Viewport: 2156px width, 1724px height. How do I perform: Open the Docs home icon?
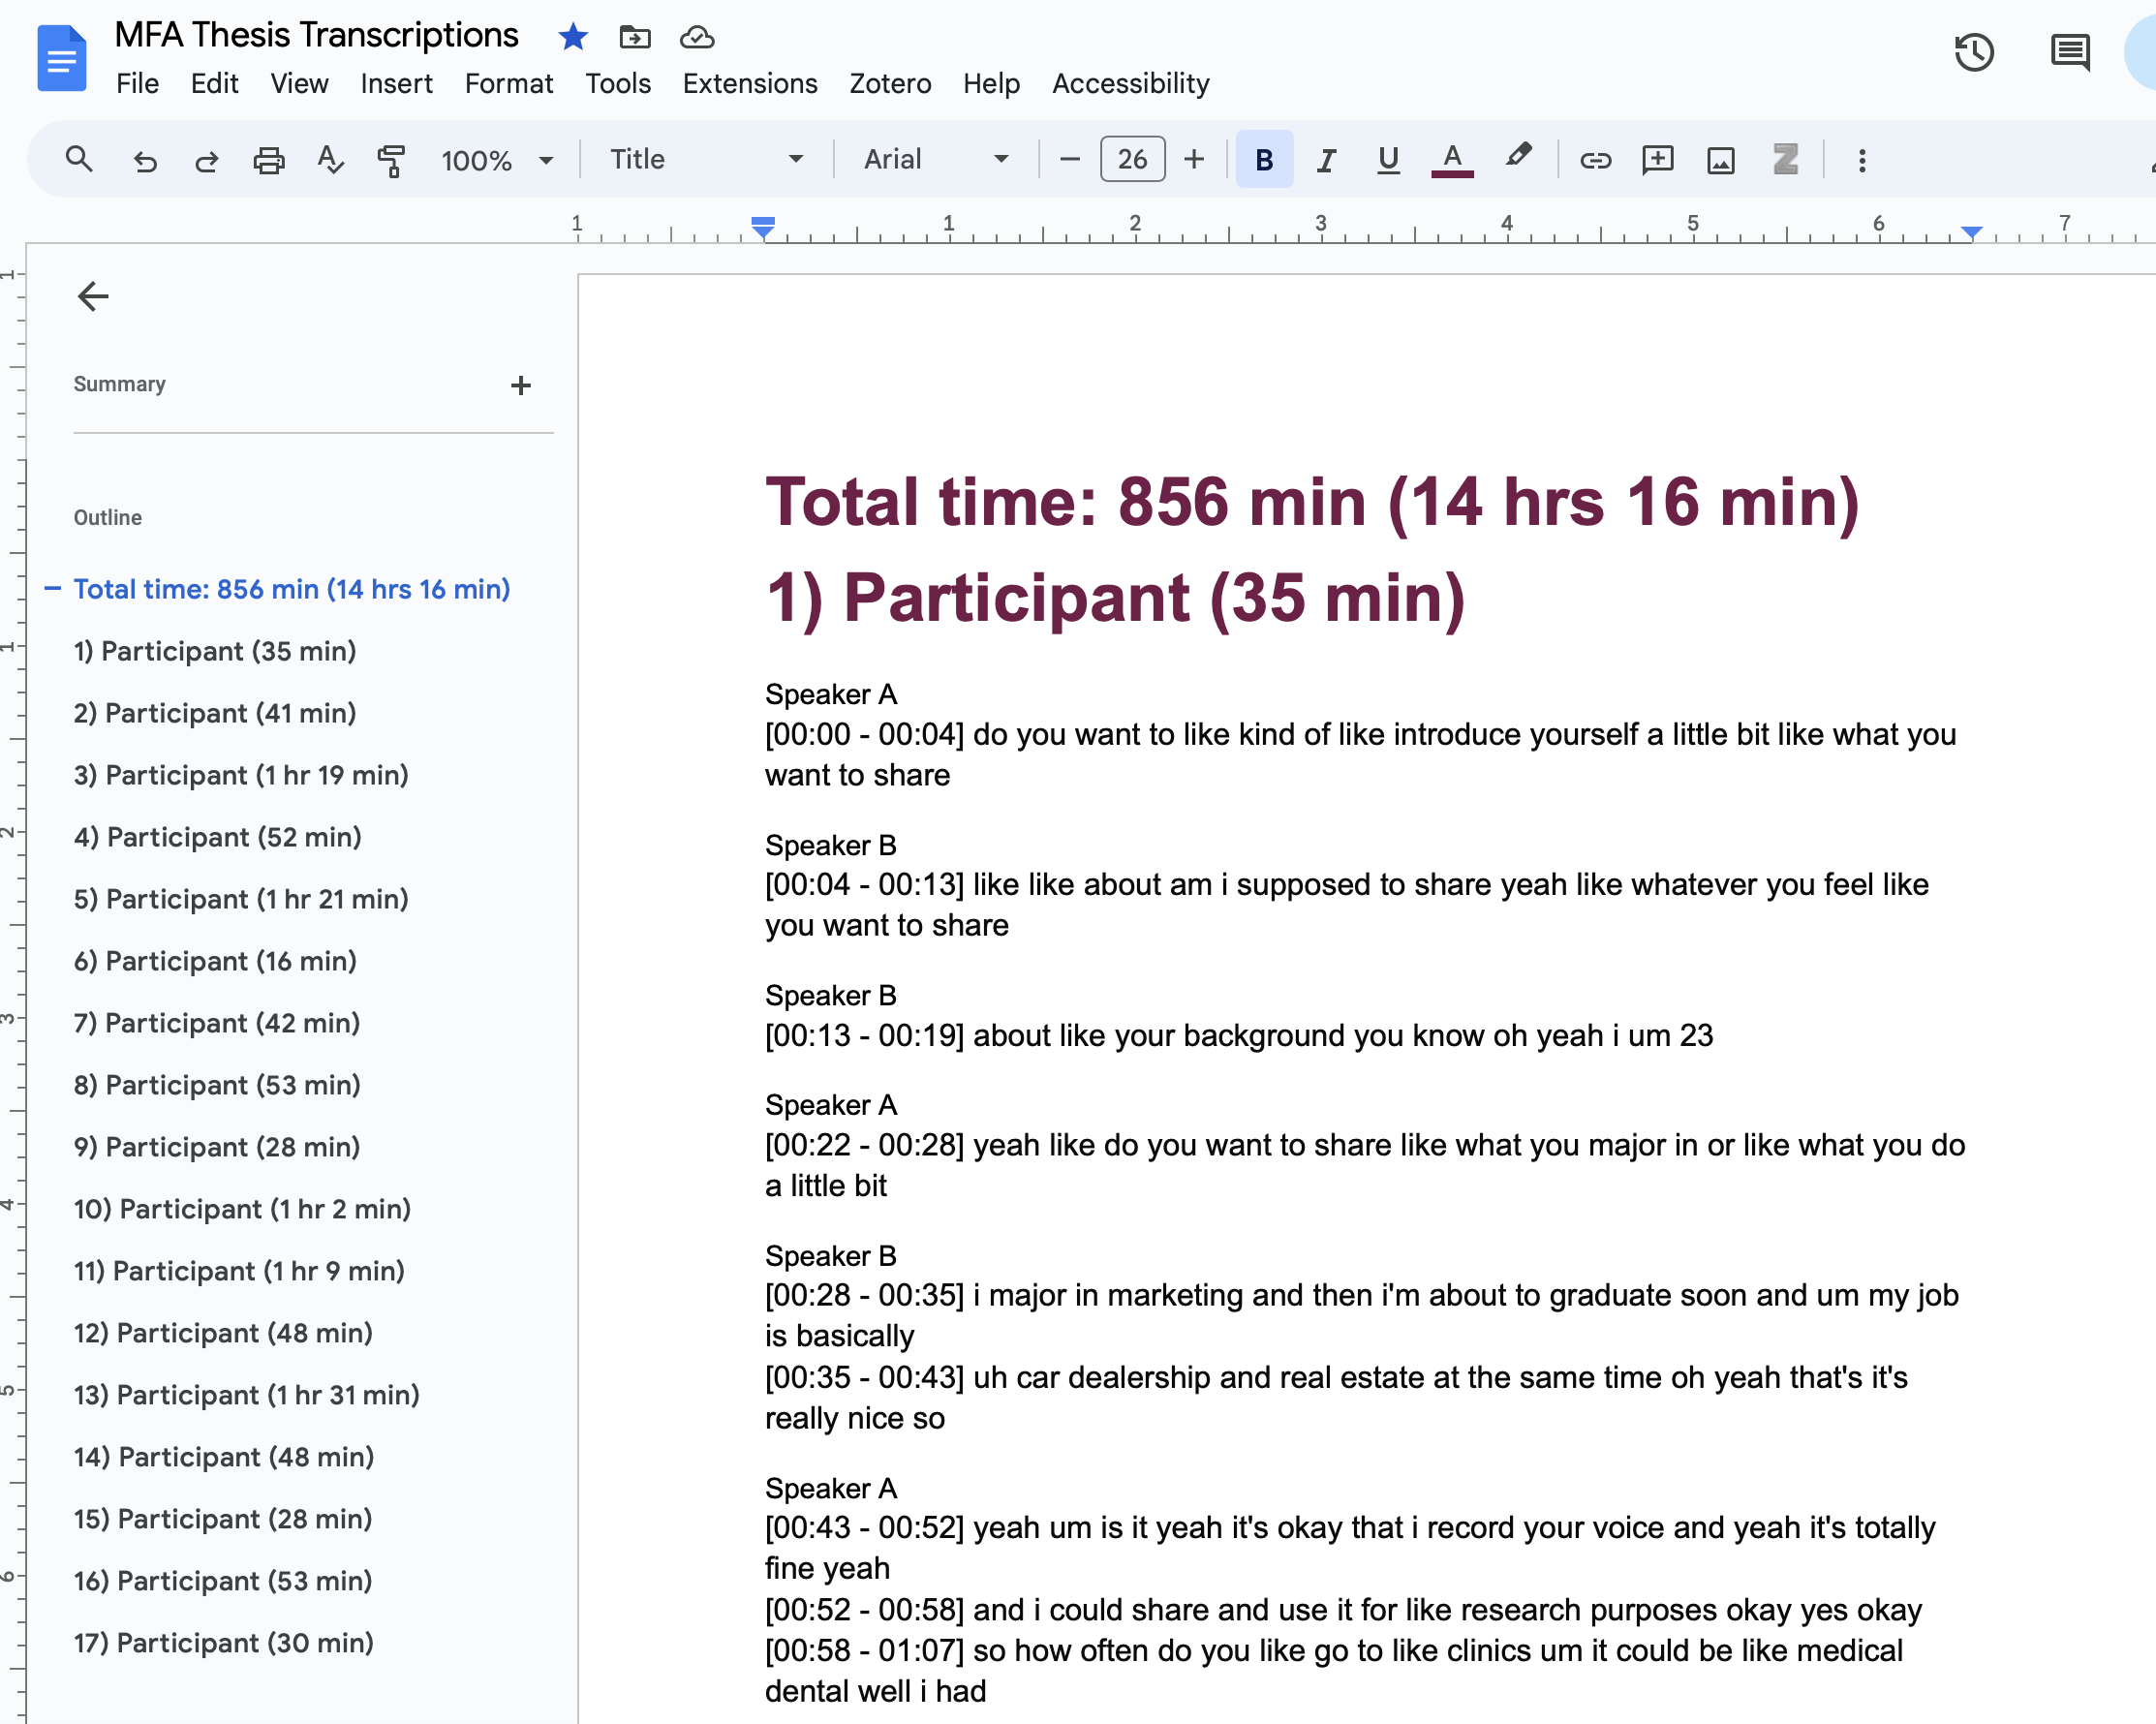pyautogui.click(x=61, y=58)
